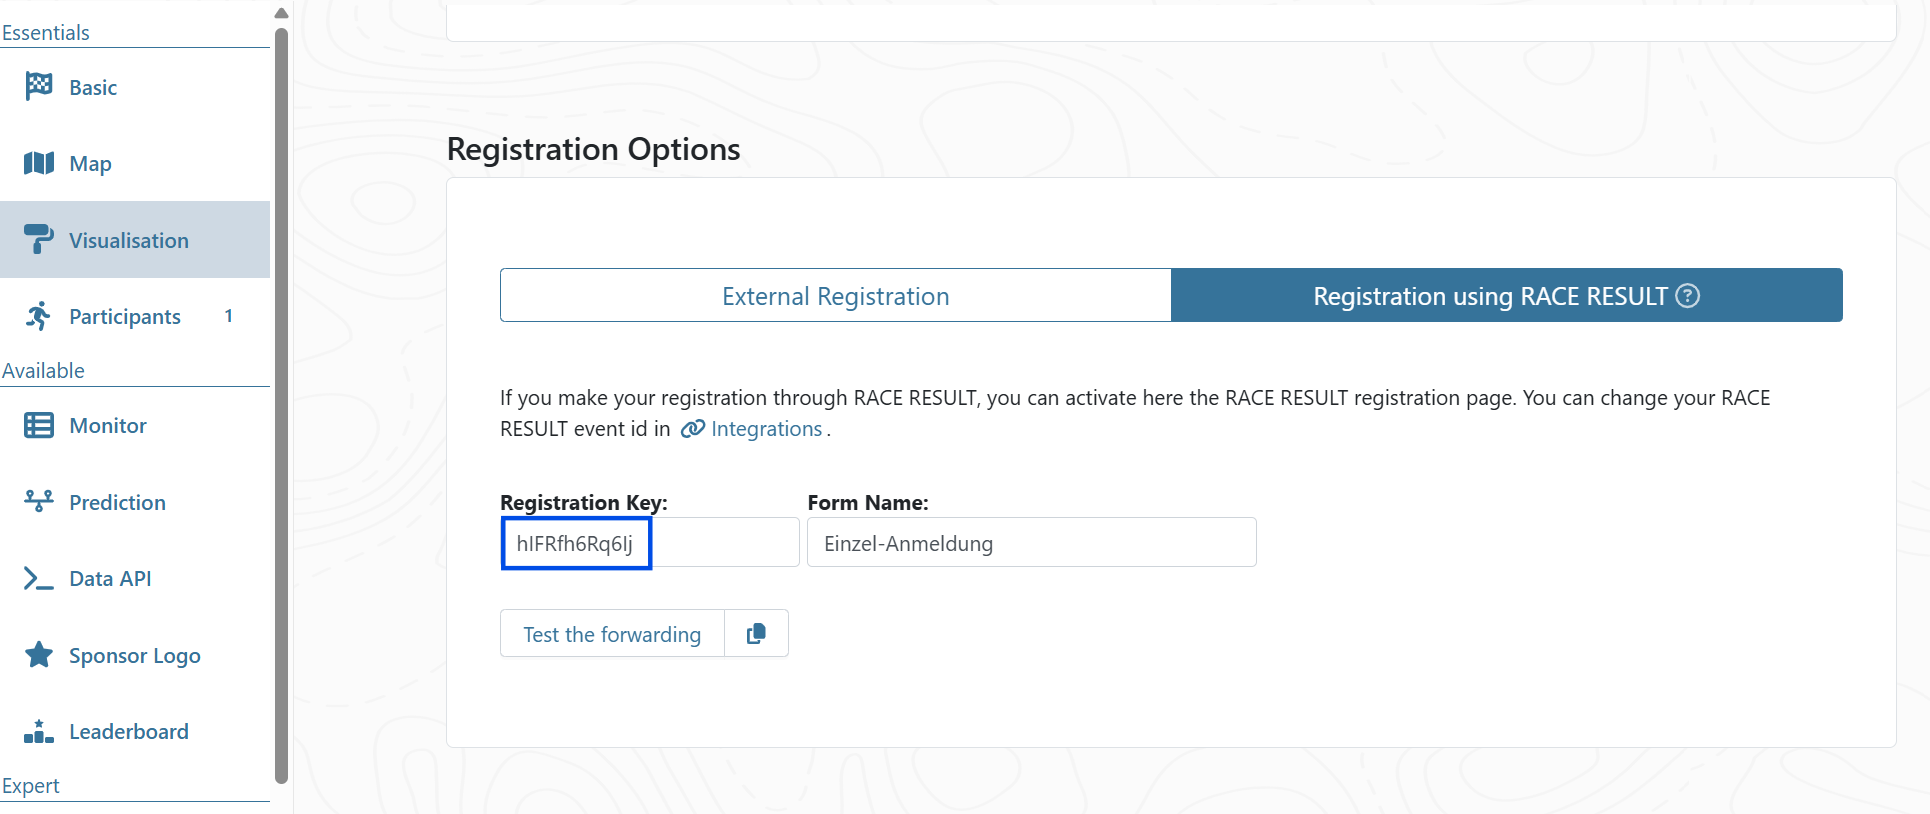
Task: Click the Participants runner icon
Action: click(x=39, y=316)
